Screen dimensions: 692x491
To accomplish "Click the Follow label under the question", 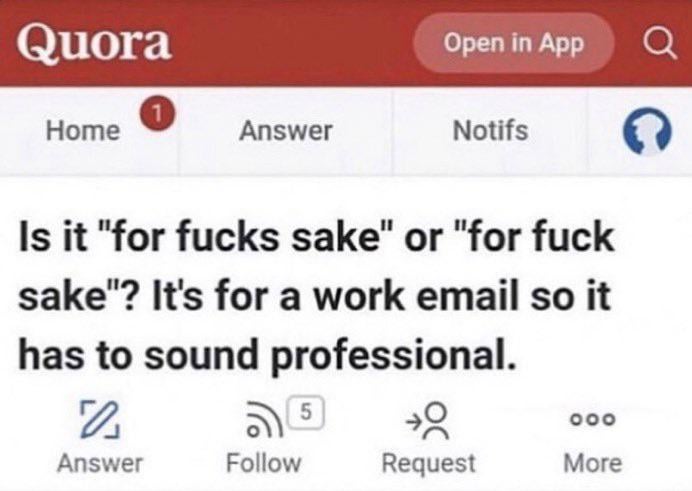I will tap(263, 463).
